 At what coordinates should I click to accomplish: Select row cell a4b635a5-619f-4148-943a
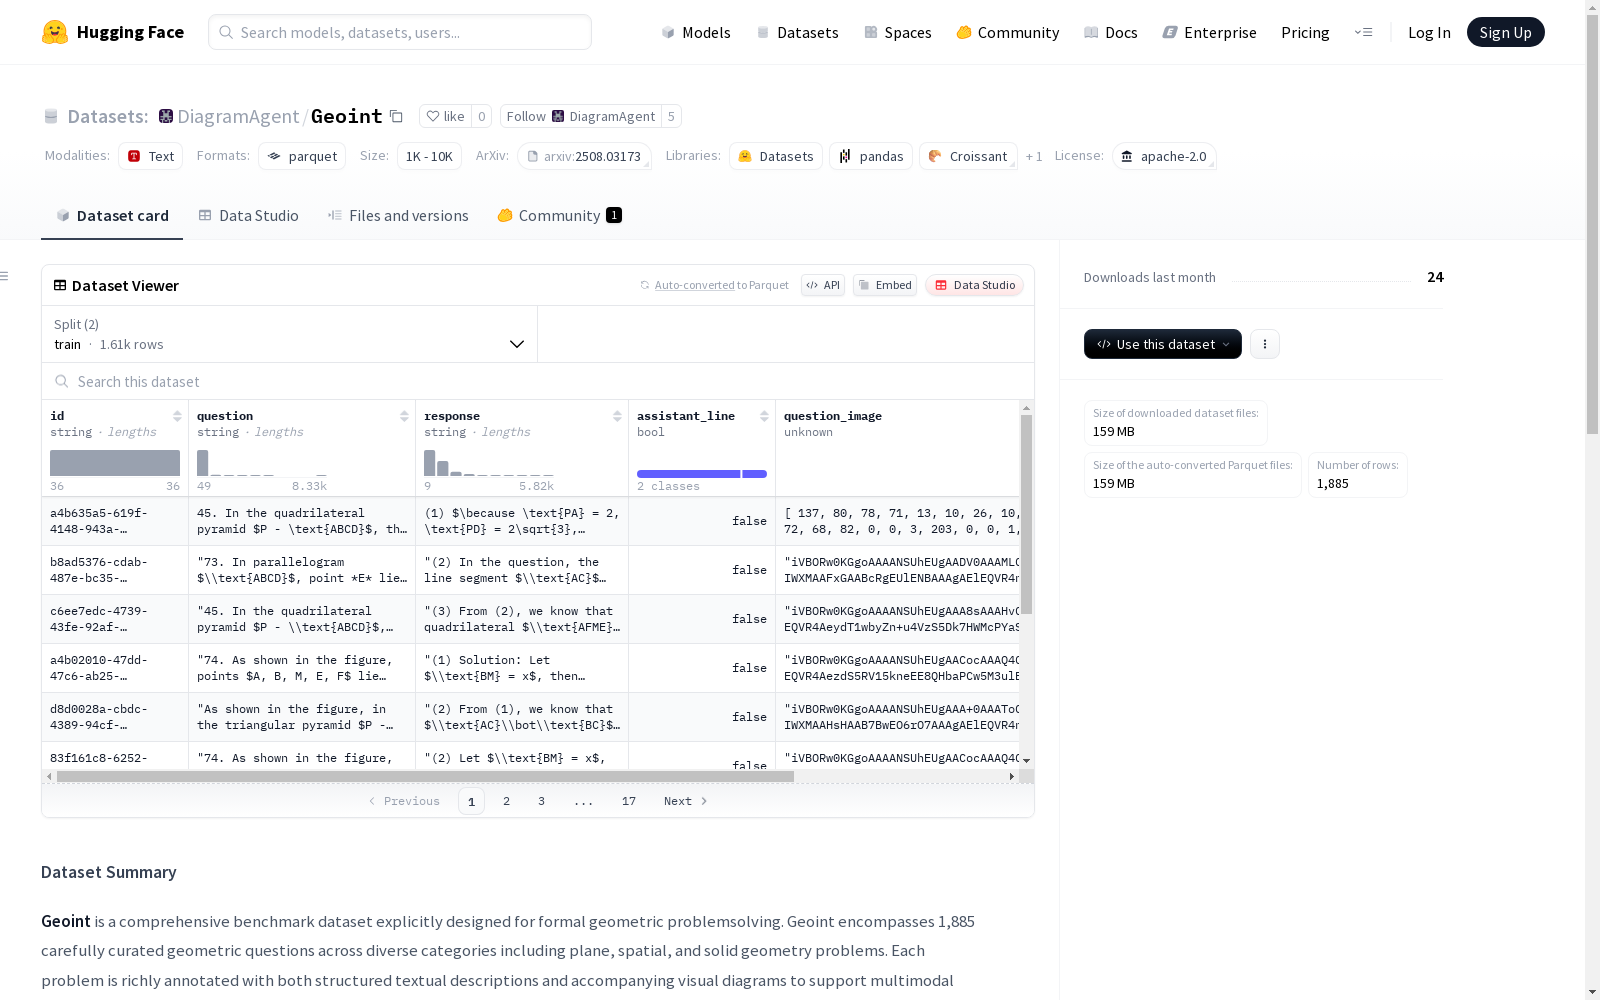pyautogui.click(x=115, y=521)
